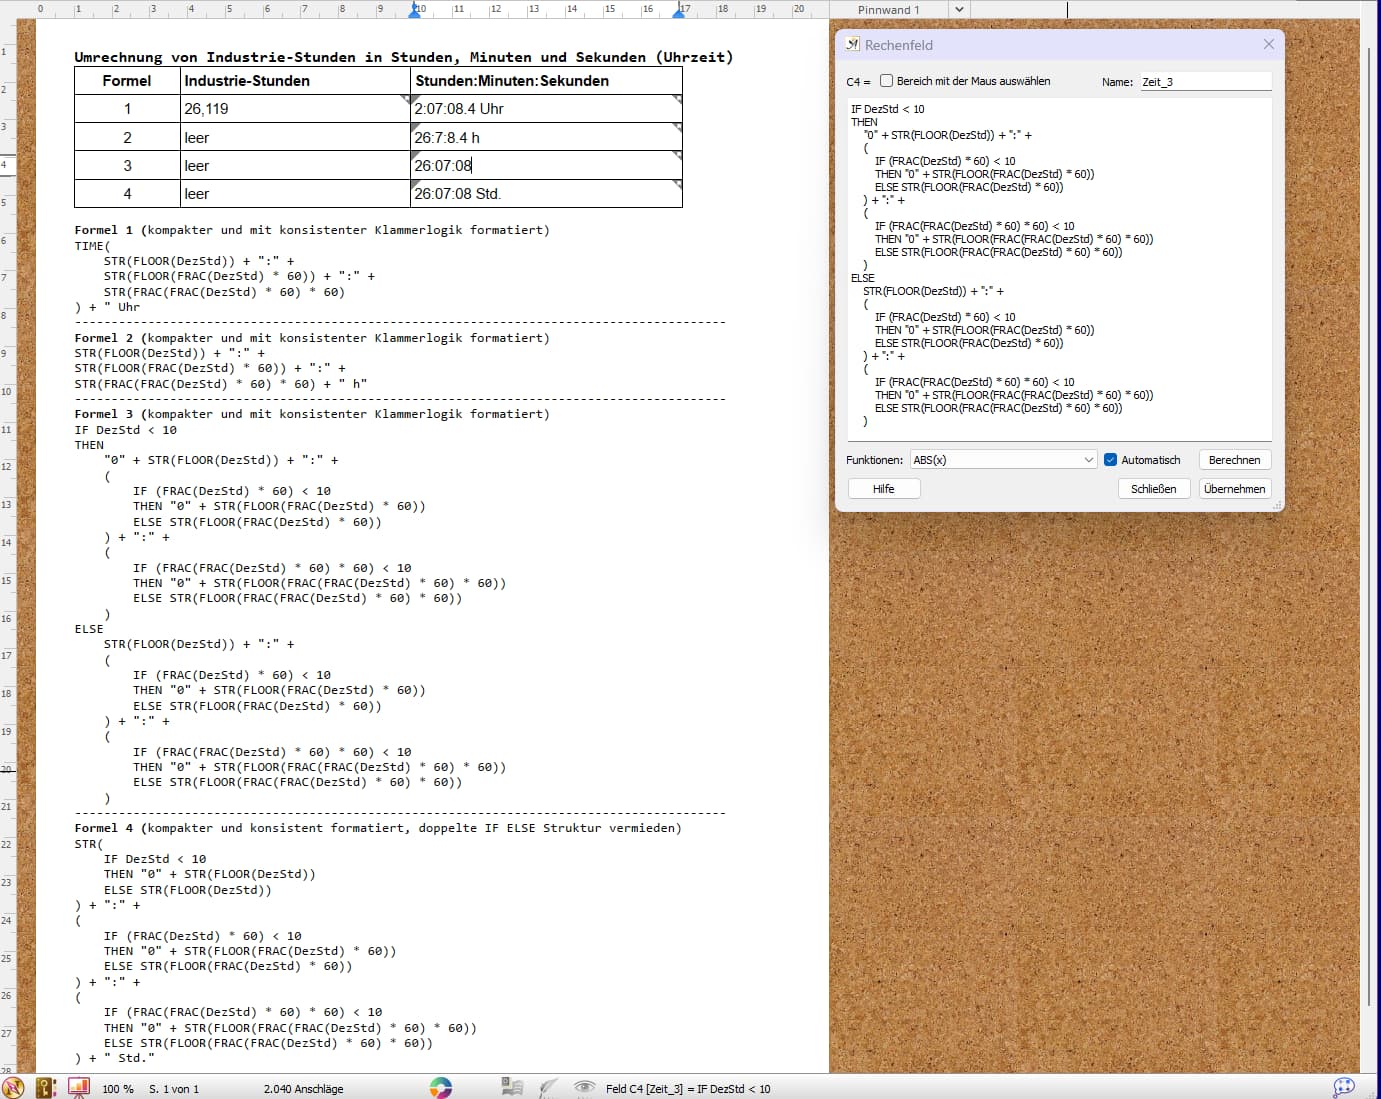1381x1099 pixels.
Task: Select the Pinnwand 1 tab
Action: [x=888, y=10]
